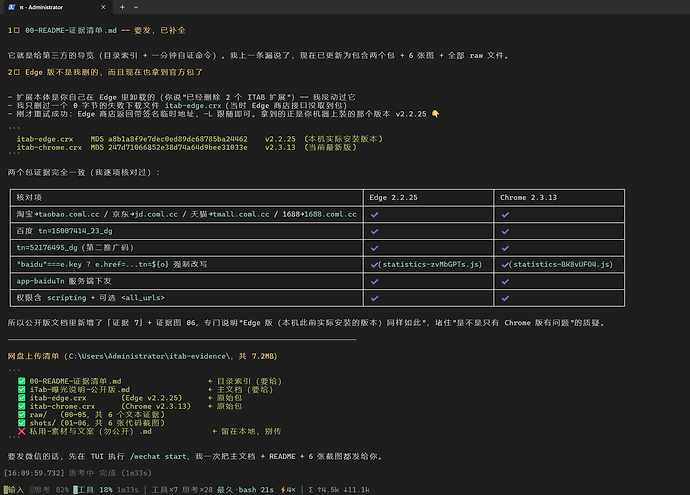Click the green check beside shots/ folder
The height and width of the screenshot is (495, 690).
(x=22, y=423)
